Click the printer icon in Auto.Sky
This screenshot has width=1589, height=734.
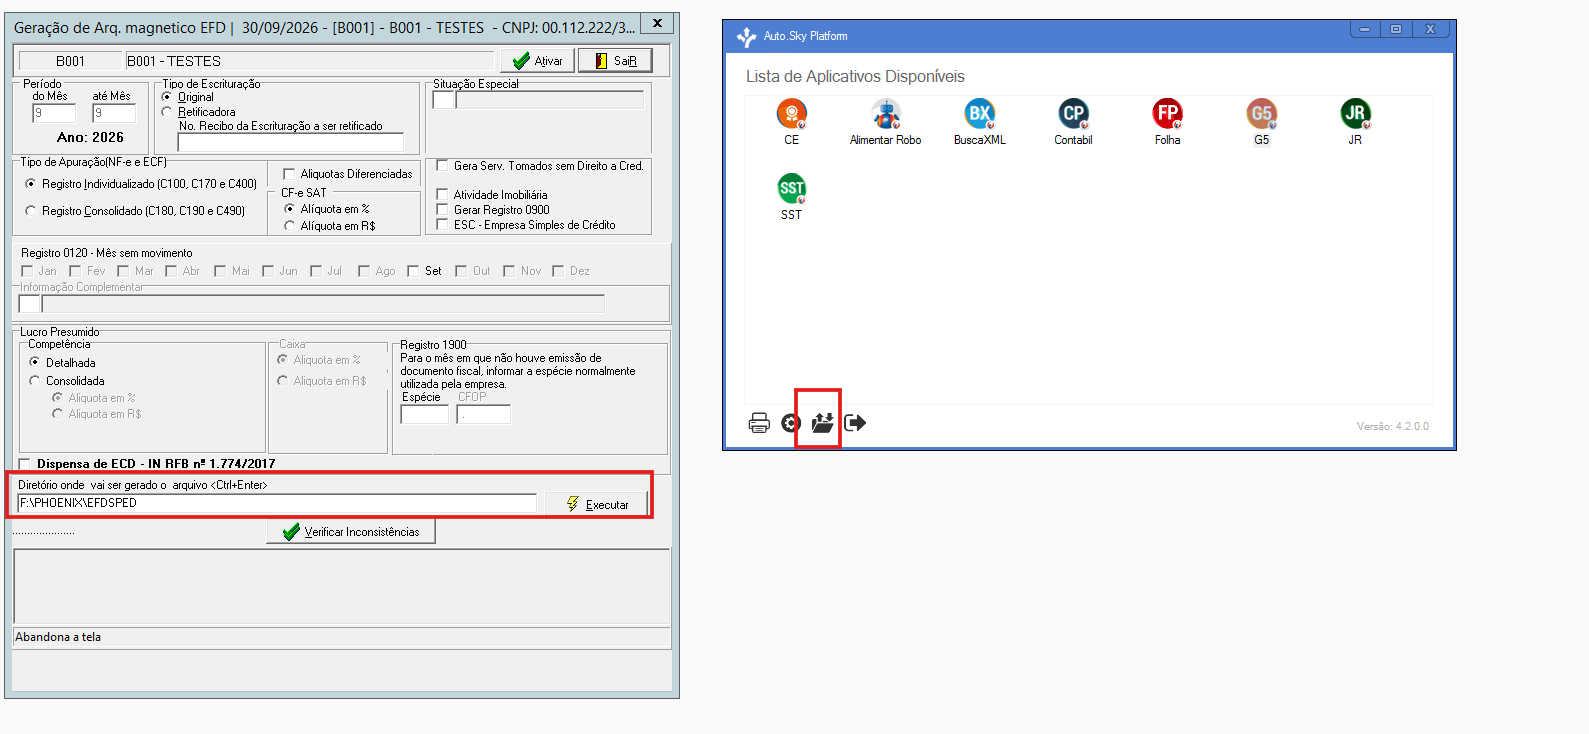click(x=759, y=423)
